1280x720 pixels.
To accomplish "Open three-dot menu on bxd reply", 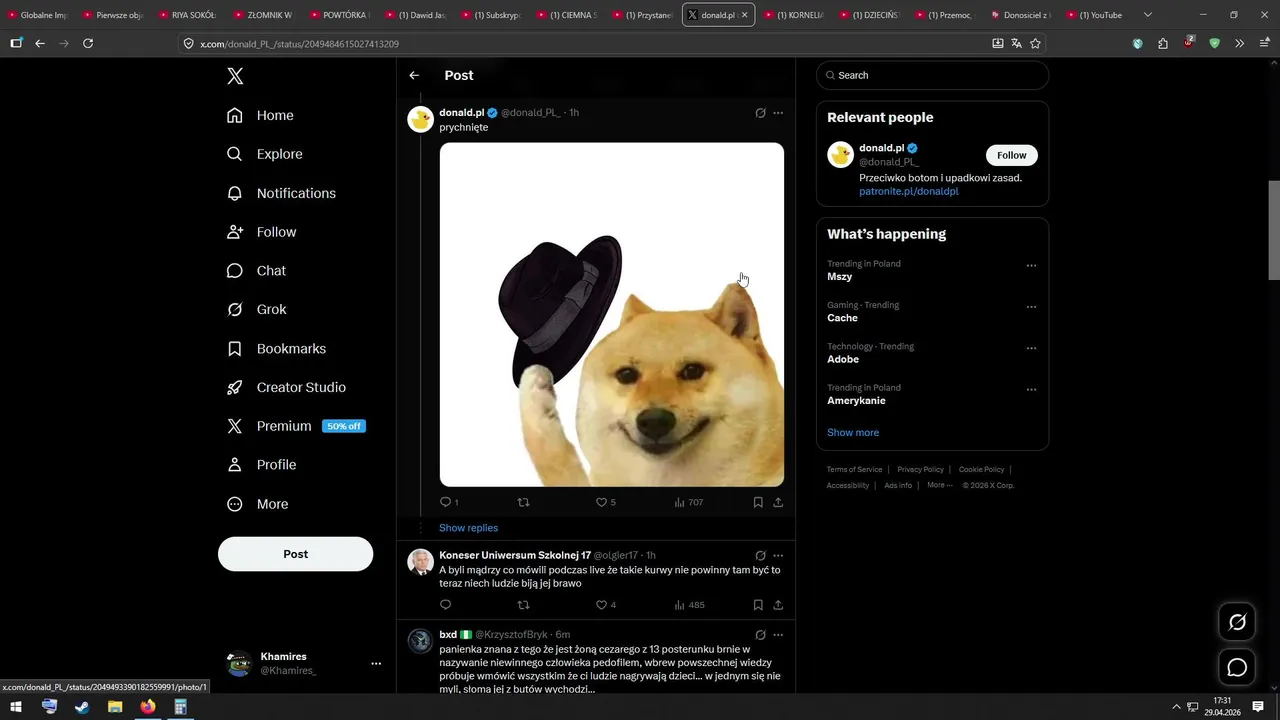I will [x=778, y=635].
